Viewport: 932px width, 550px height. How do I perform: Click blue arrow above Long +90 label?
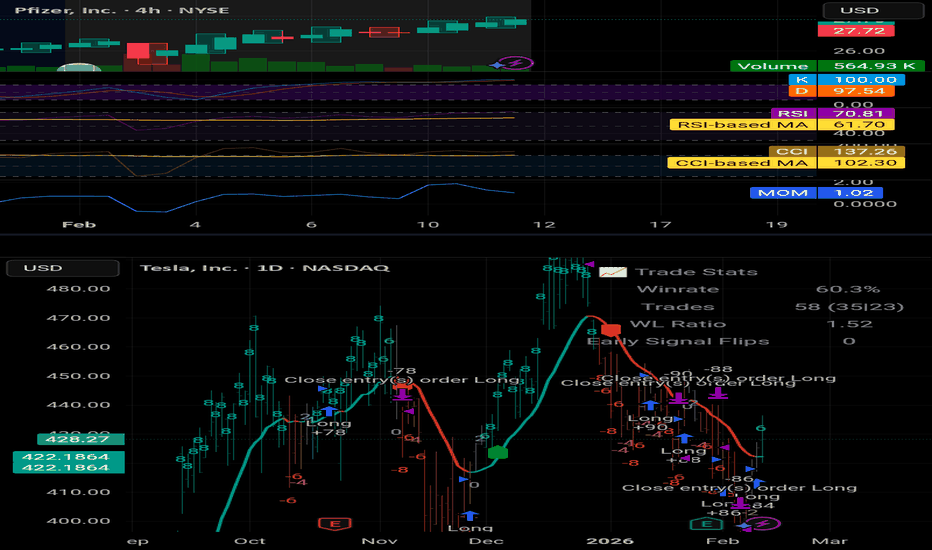pos(650,405)
